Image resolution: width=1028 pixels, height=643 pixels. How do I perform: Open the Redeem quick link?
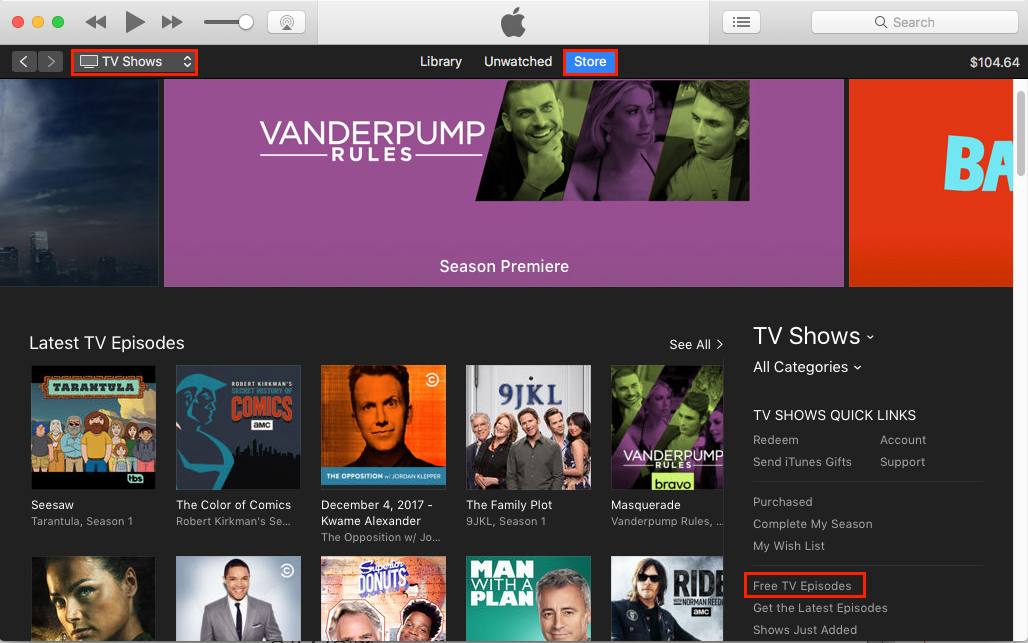point(776,440)
